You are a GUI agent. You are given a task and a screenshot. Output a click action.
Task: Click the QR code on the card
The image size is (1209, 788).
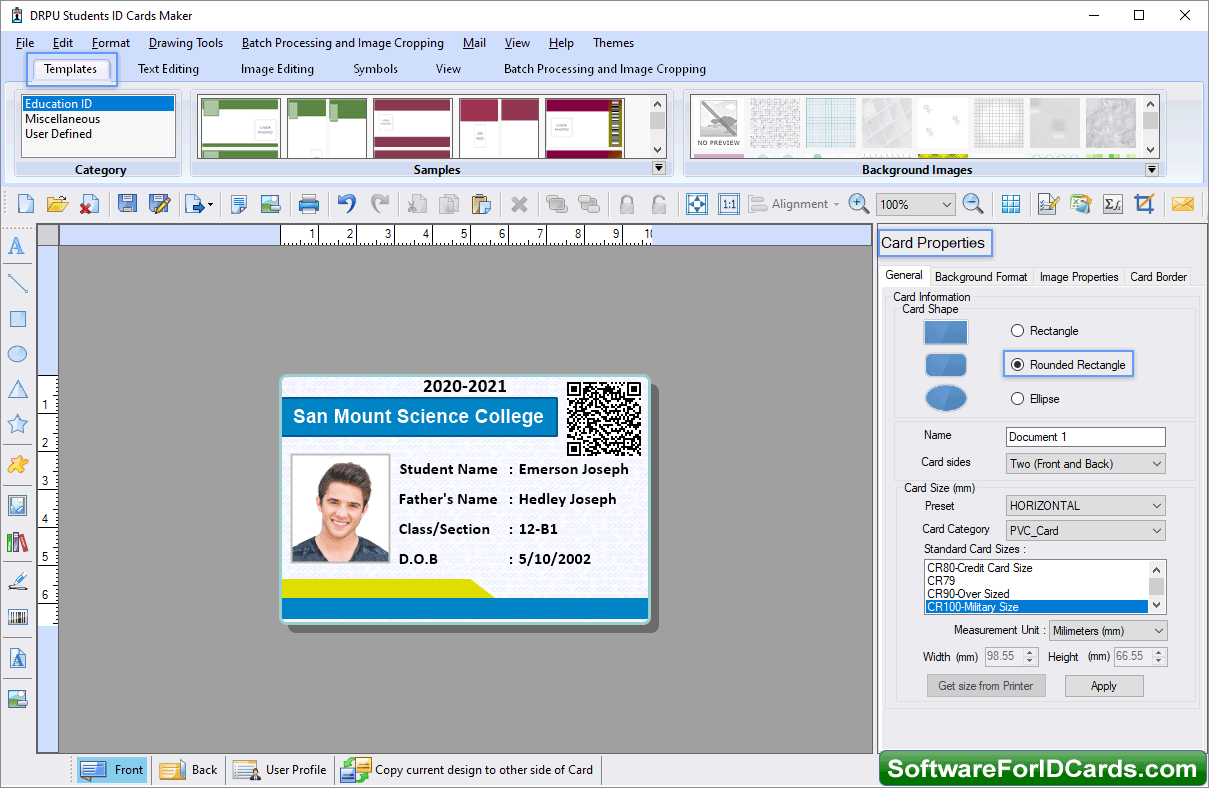coord(604,418)
